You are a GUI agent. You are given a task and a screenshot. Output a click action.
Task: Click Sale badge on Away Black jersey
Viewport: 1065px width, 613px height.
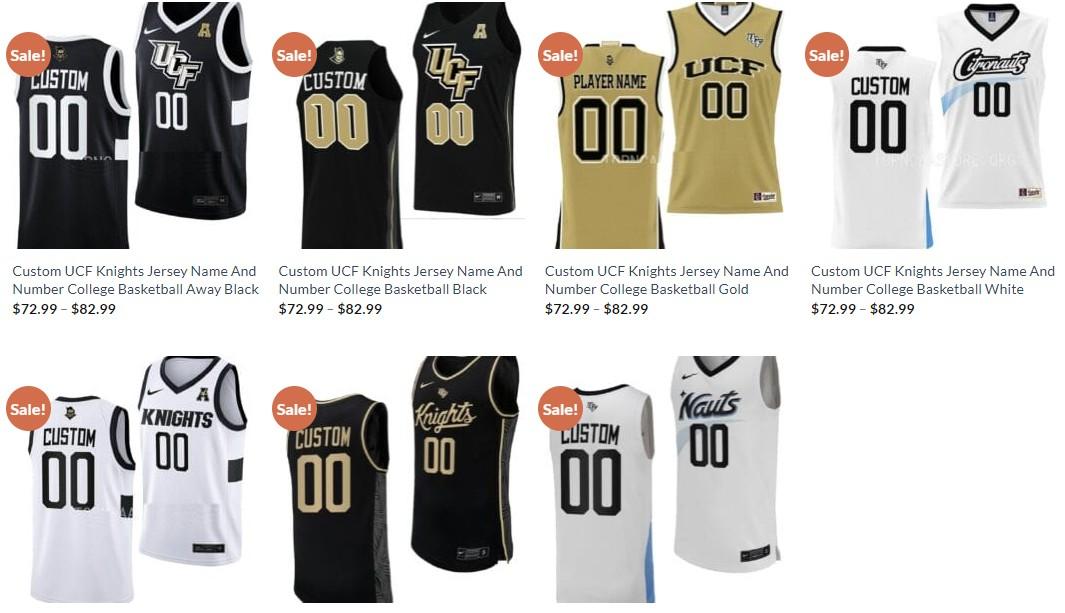[x=28, y=54]
